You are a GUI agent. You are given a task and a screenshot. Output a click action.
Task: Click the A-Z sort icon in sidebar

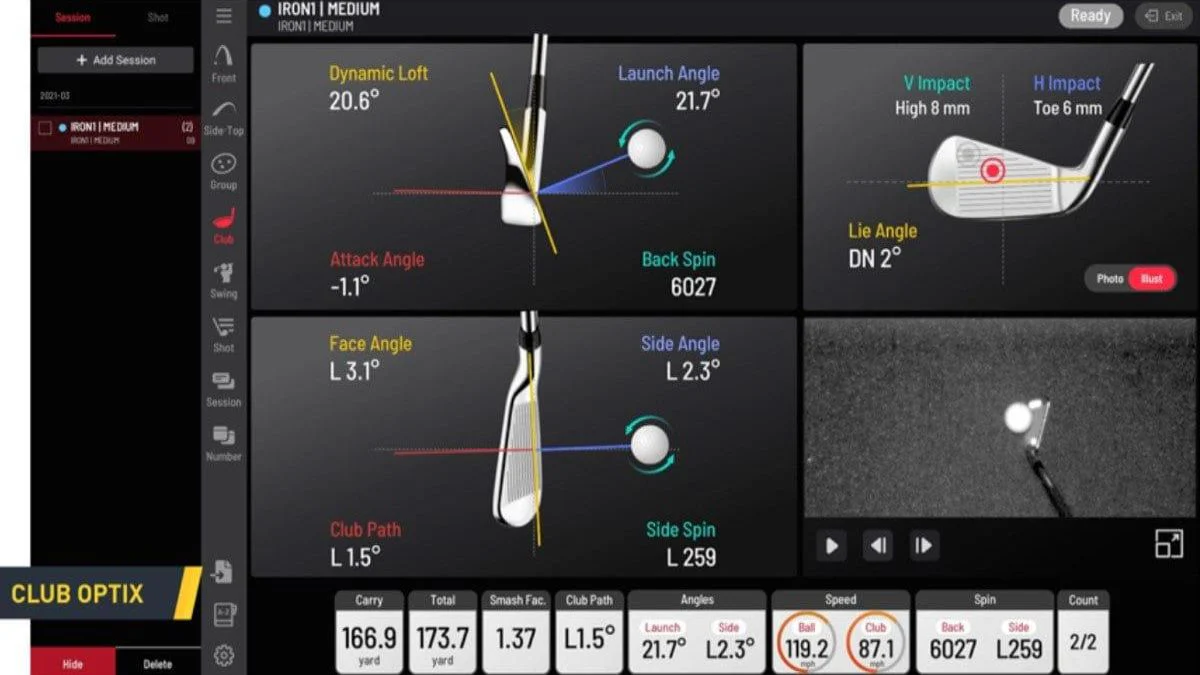click(x=225, y=614)
